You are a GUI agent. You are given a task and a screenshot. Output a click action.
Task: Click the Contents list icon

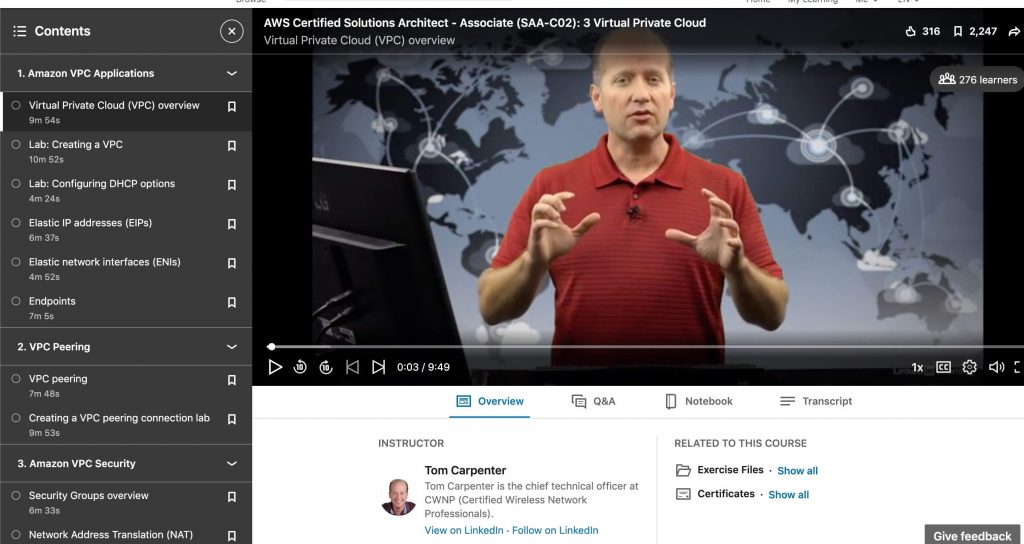(20, 31)
